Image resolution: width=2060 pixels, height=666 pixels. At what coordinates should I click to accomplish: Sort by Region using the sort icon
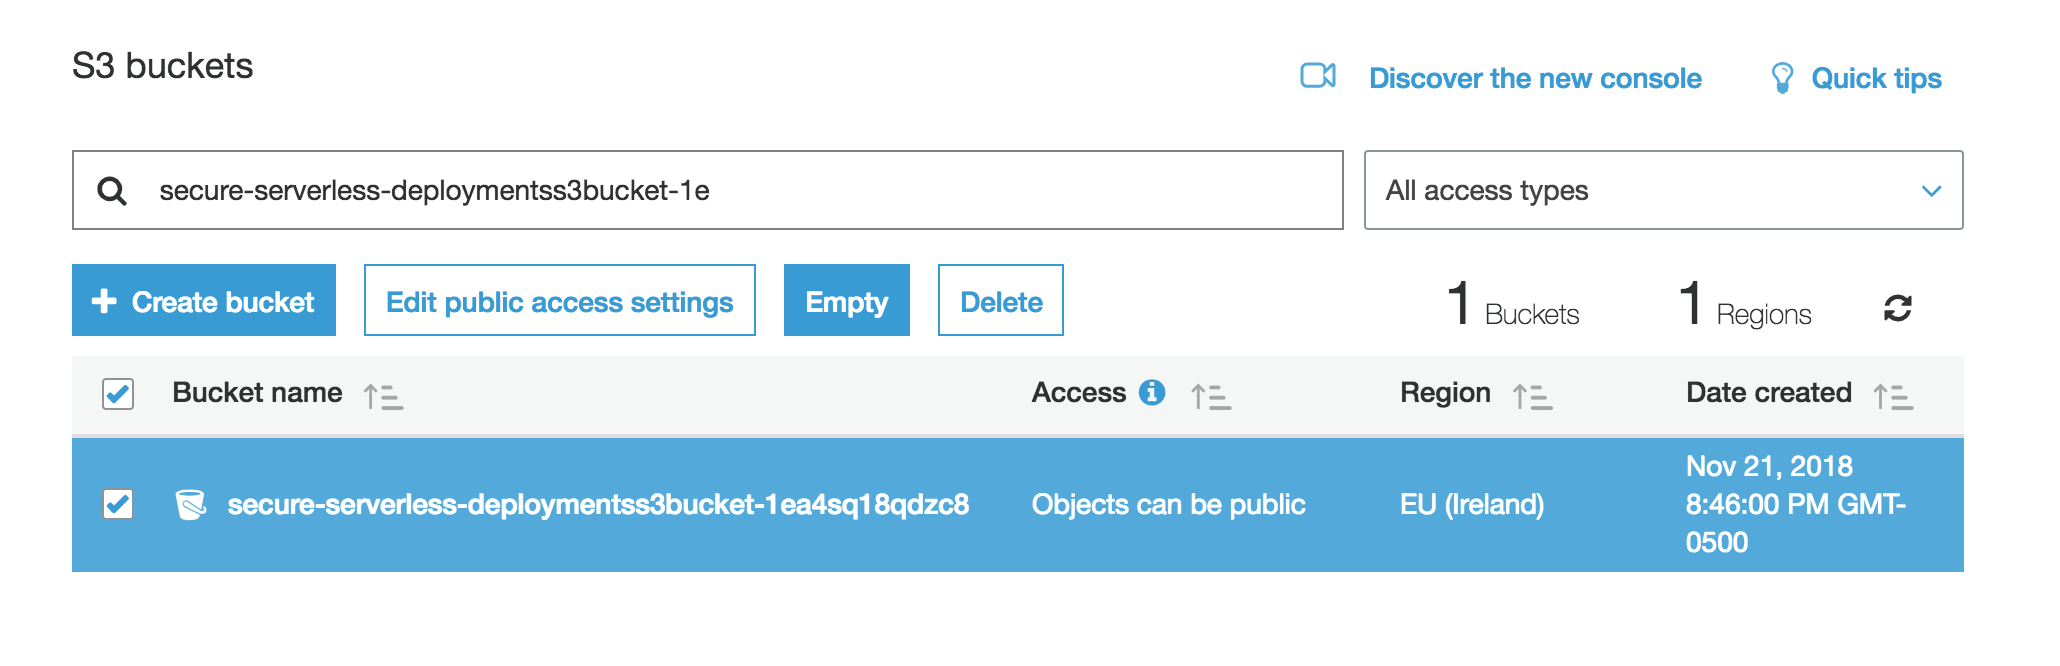tap(1532, 397)
